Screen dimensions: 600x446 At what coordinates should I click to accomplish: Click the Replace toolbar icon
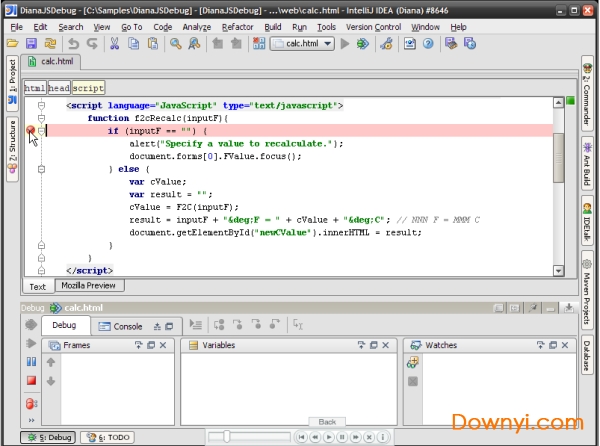pyautogui.click(x=194, y=44)
